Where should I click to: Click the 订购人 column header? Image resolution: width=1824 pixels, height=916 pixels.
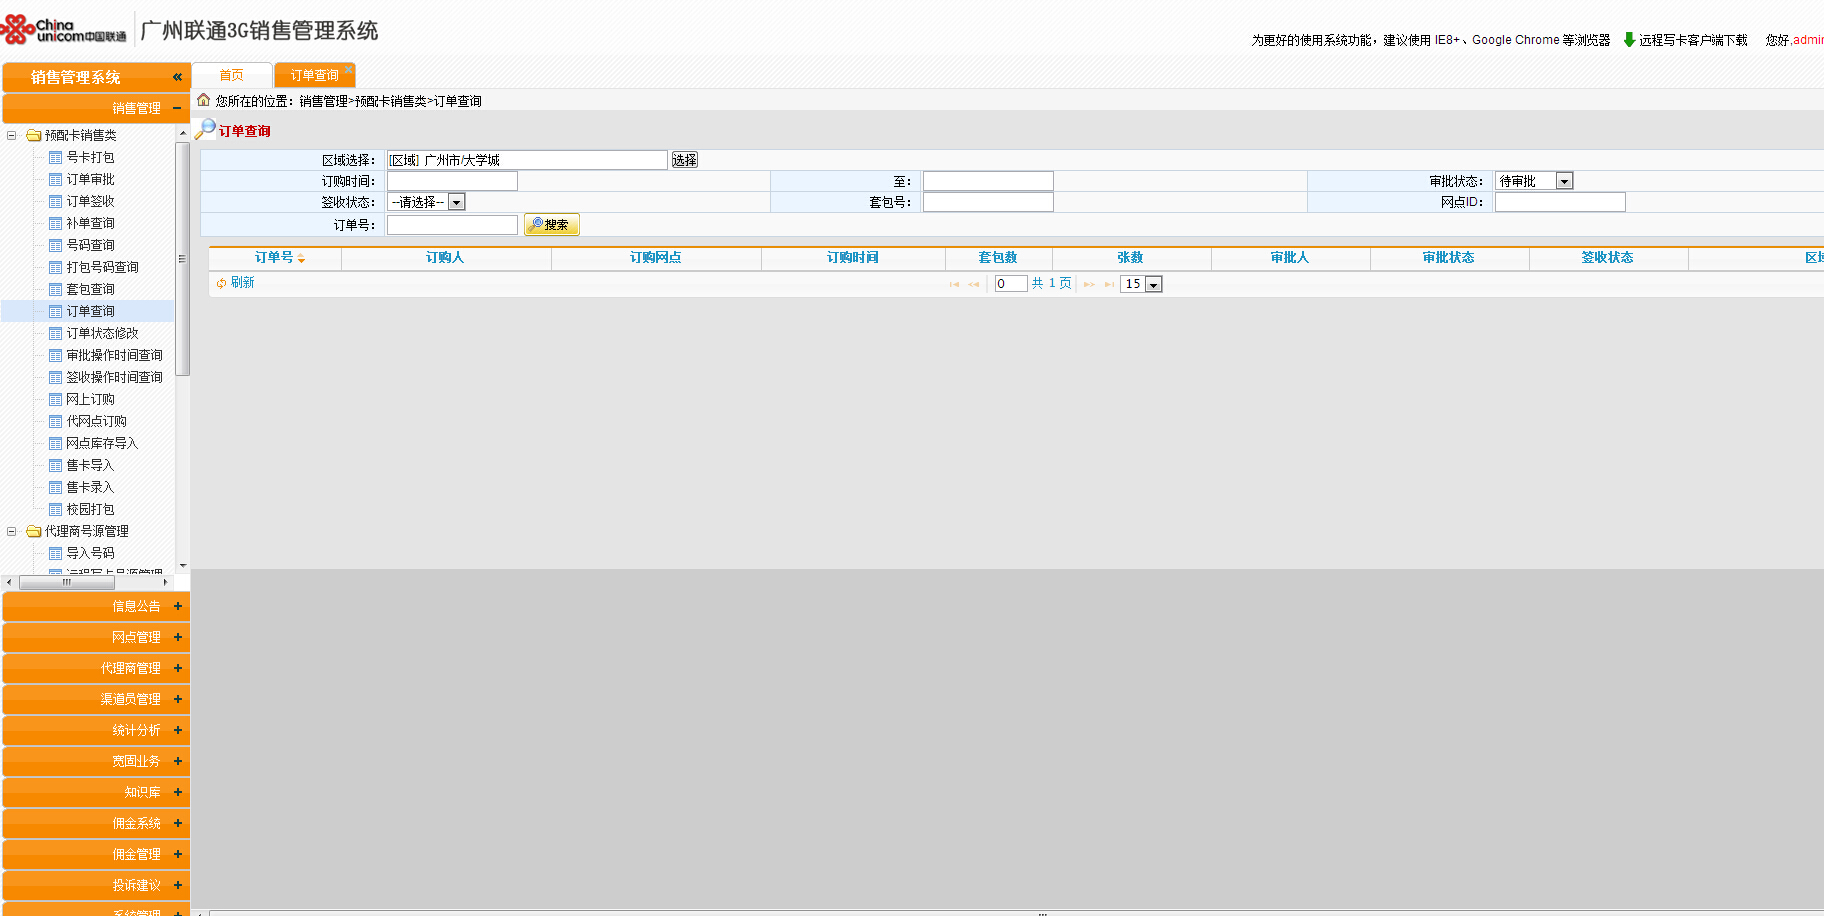(446, 258)
